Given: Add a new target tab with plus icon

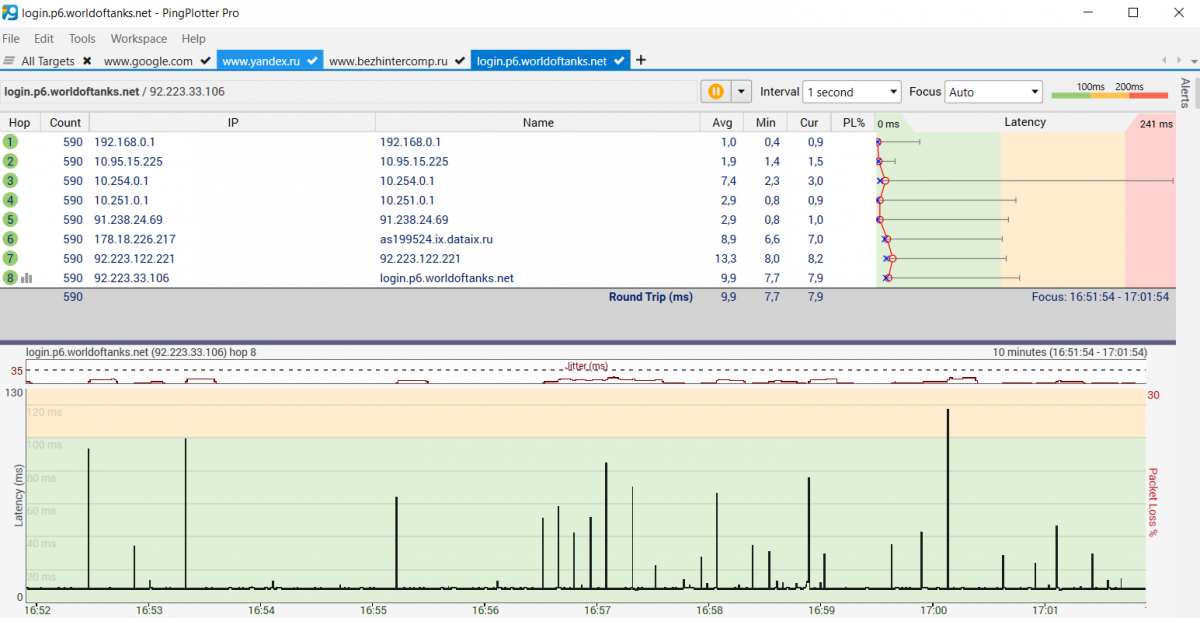Looking at the screenshot, I should tap(641, 60).
